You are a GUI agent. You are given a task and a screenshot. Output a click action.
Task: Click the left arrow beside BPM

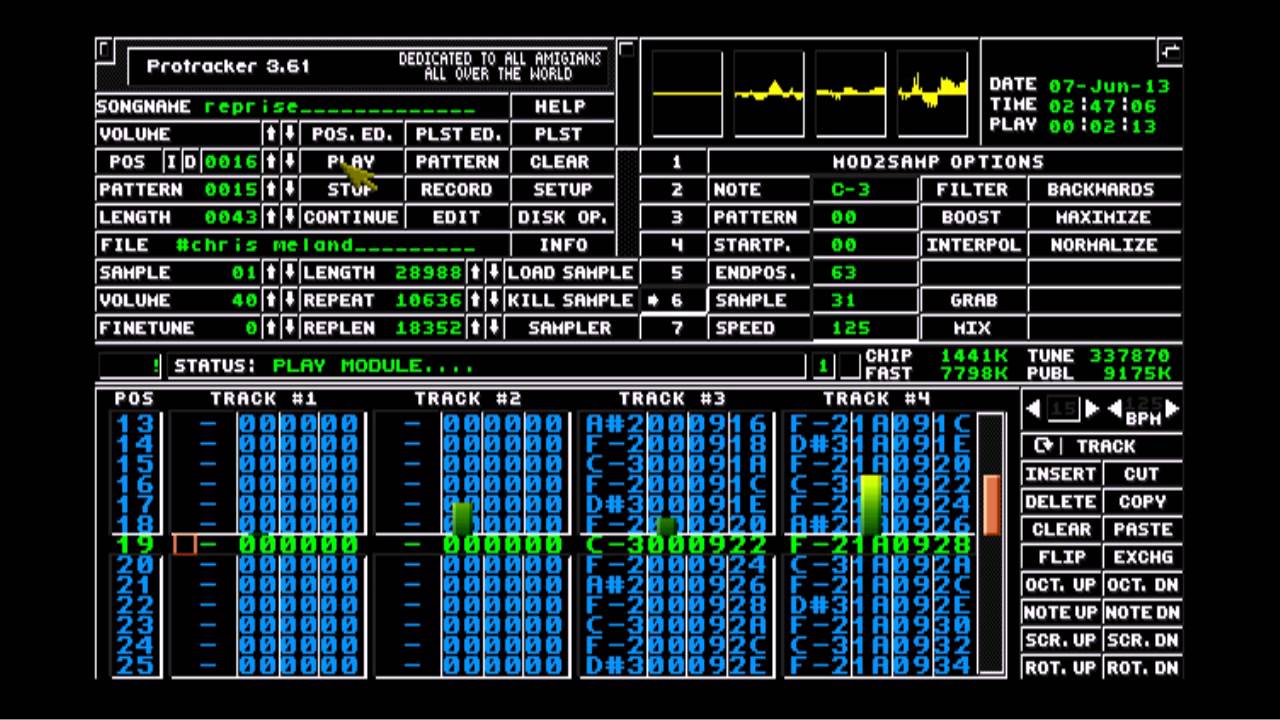(1114, 409)
